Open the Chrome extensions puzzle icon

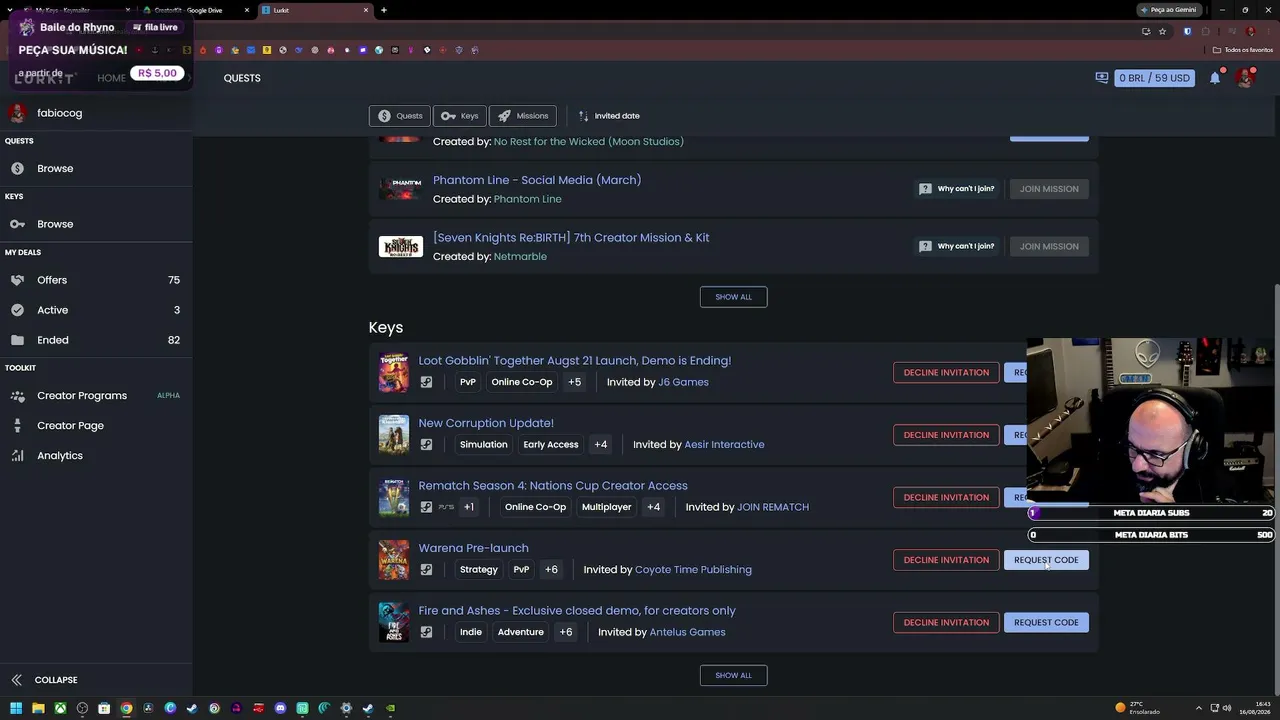[1206, 31]
